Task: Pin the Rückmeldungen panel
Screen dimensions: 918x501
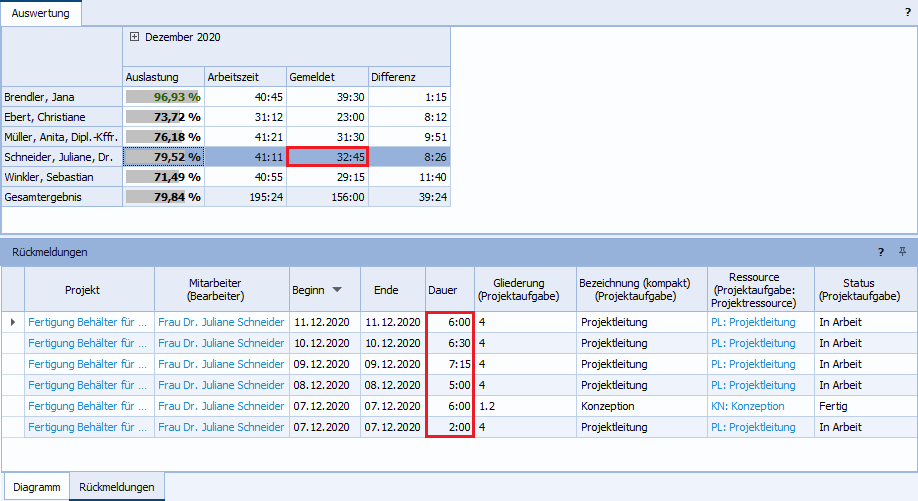Action: pos(902,252)
